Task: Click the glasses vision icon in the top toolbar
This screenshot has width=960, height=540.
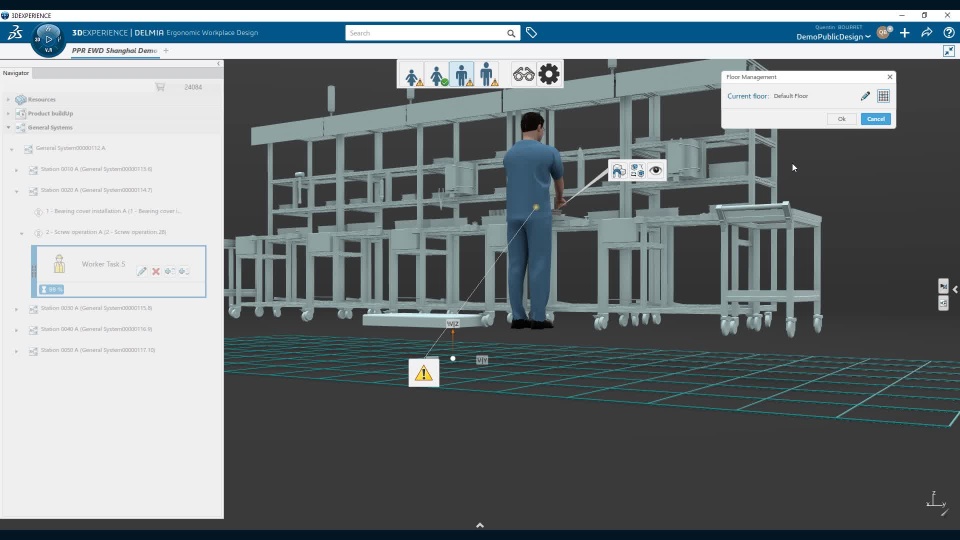Action: coord(523,74)
